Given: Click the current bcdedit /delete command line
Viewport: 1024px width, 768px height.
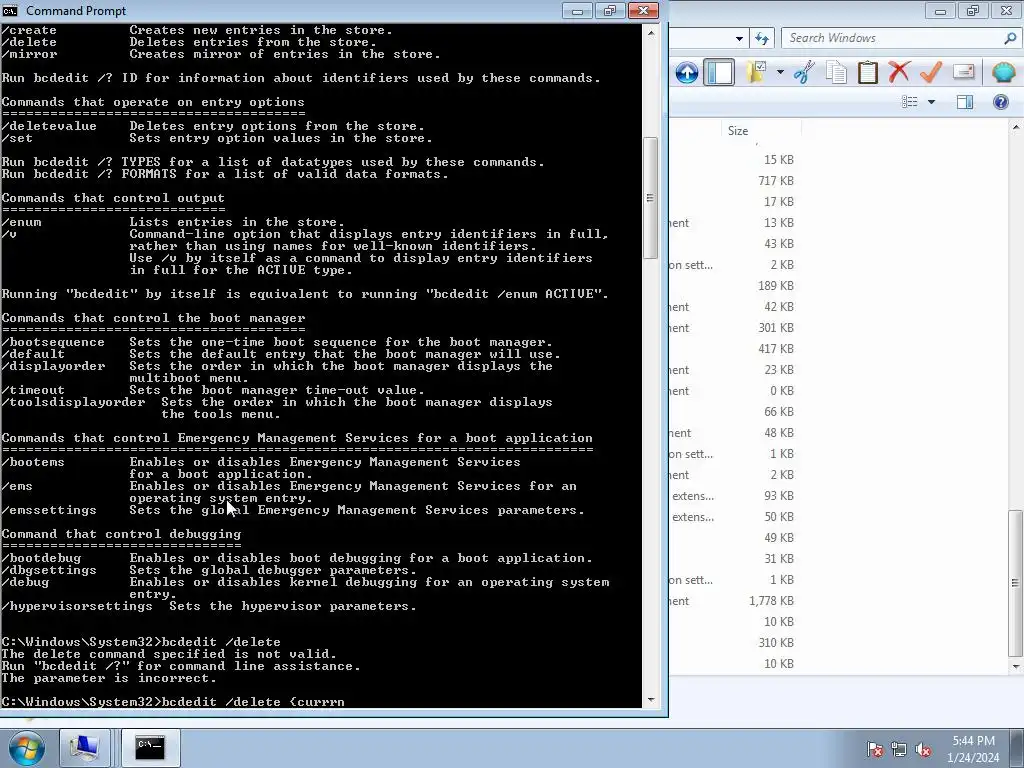Looking at the screenshot, I should (173, 702).
